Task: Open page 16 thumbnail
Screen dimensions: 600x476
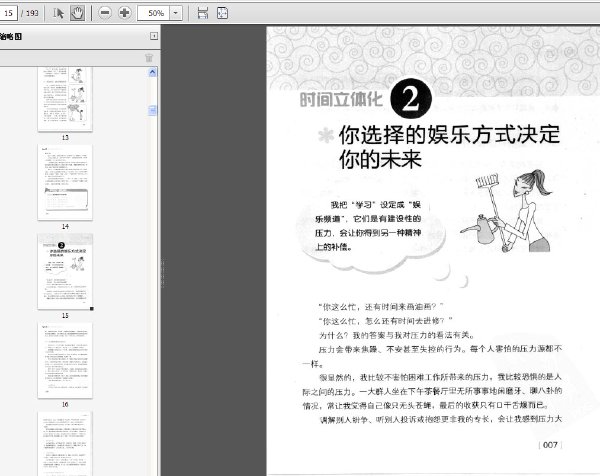Action: click(65, 360)
